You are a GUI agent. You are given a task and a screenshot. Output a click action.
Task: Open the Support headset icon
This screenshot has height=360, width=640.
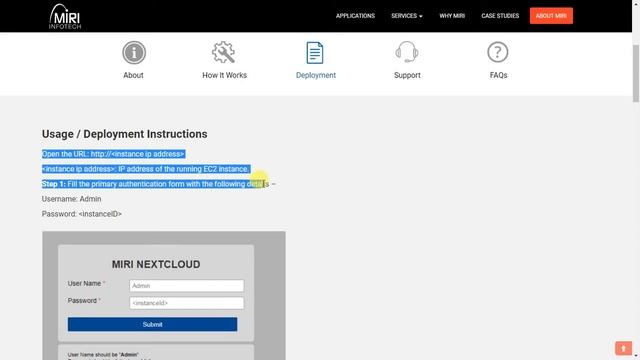tap(407, 52)
